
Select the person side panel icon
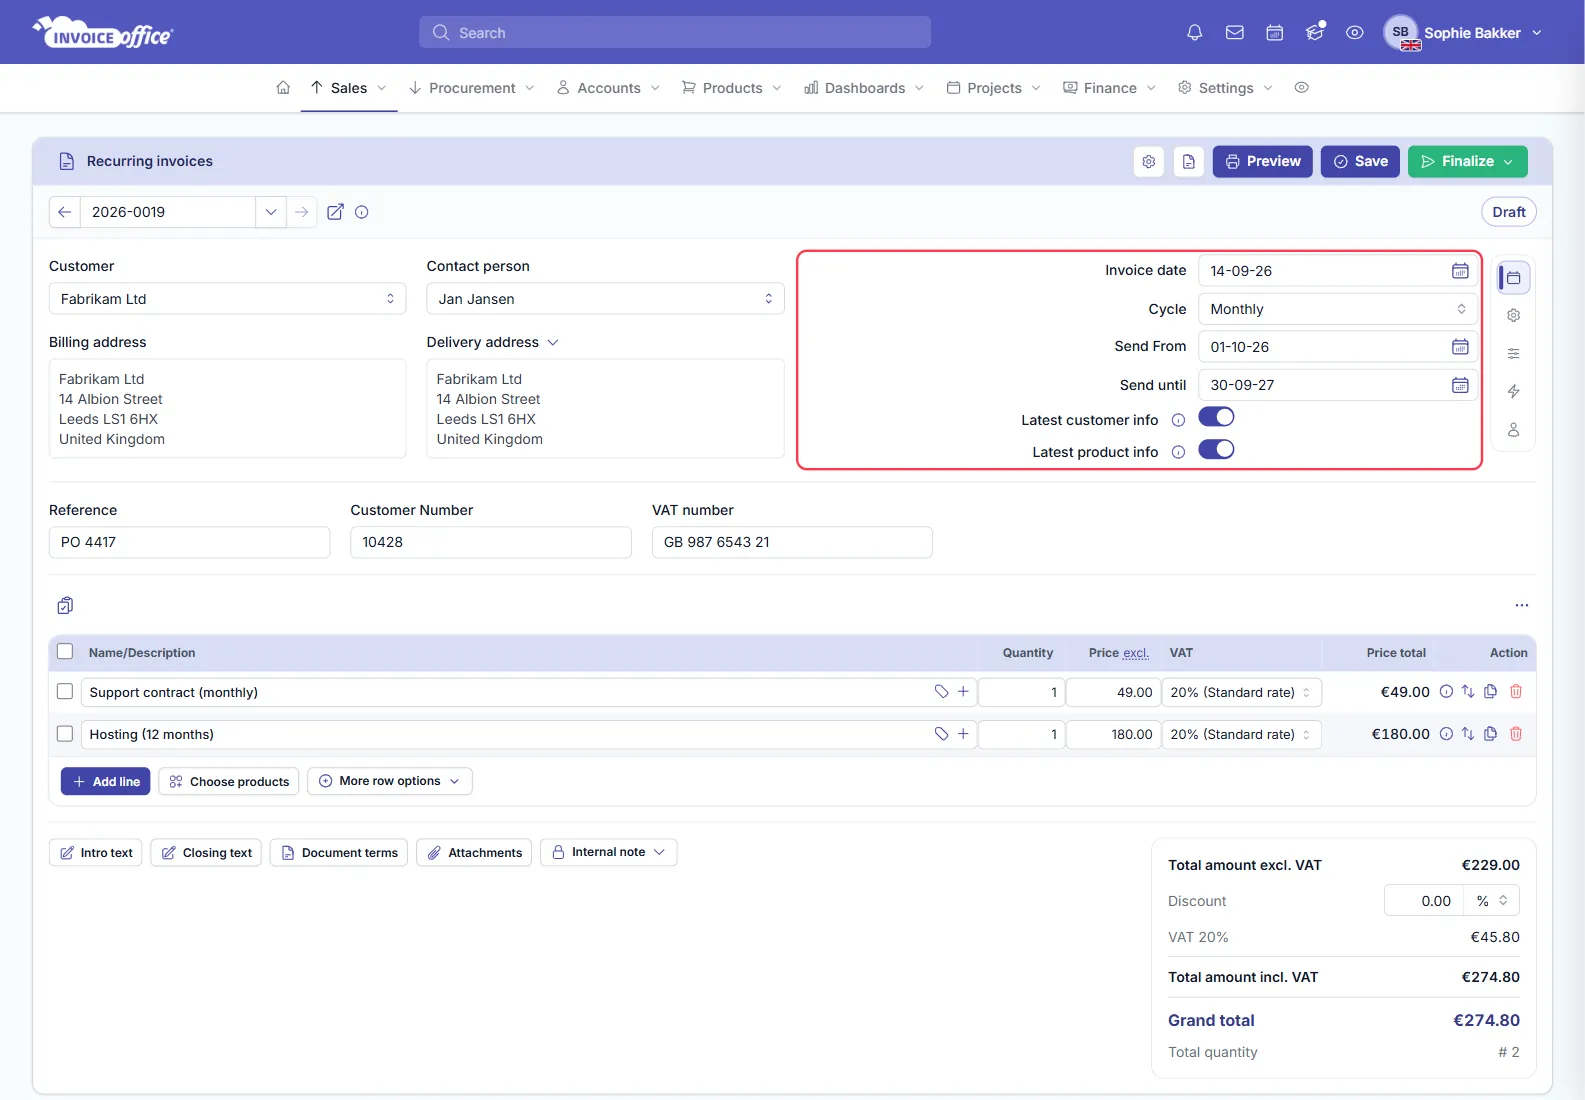click(1514, 430)
